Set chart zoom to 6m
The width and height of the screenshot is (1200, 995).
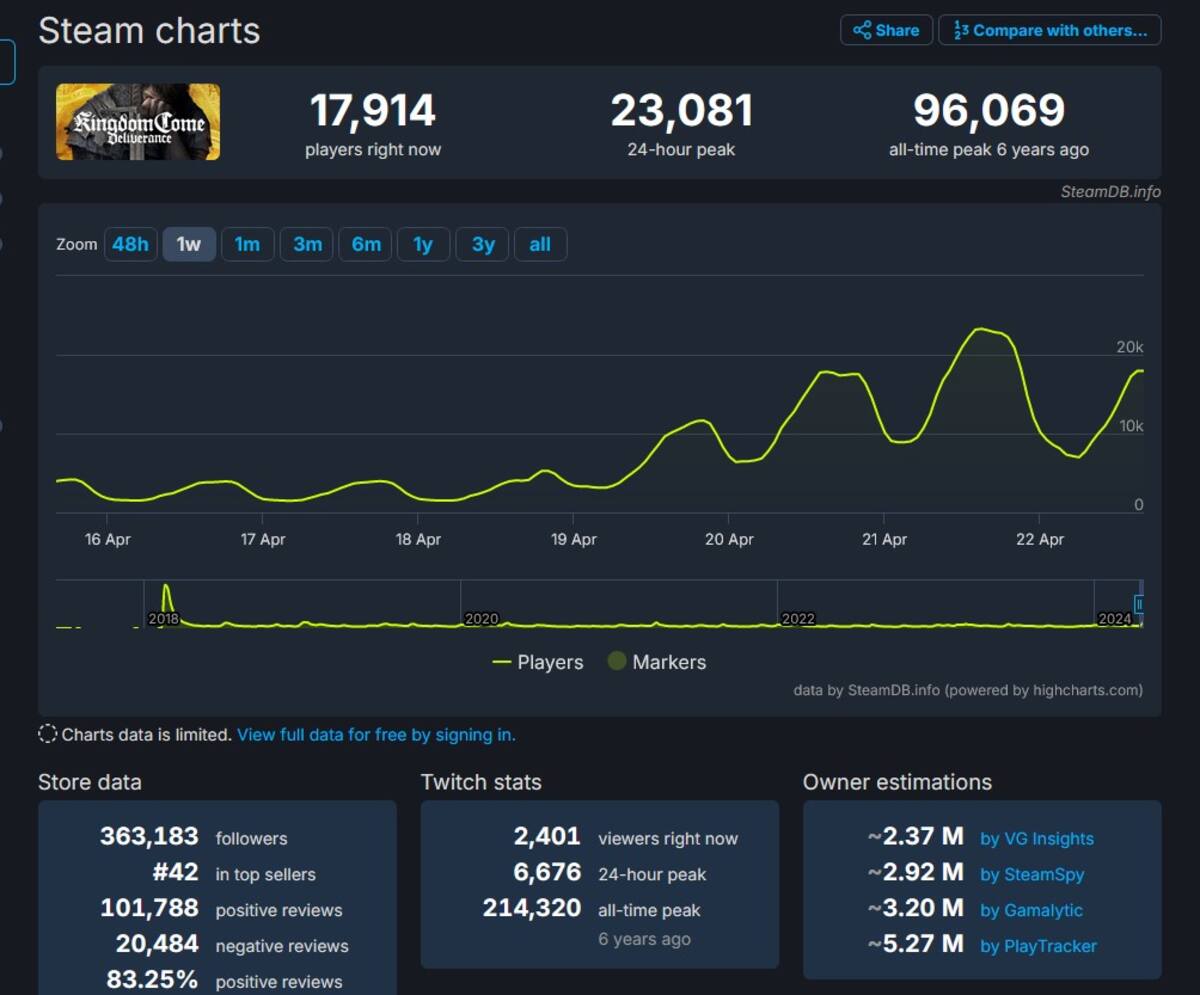point(365,244)
